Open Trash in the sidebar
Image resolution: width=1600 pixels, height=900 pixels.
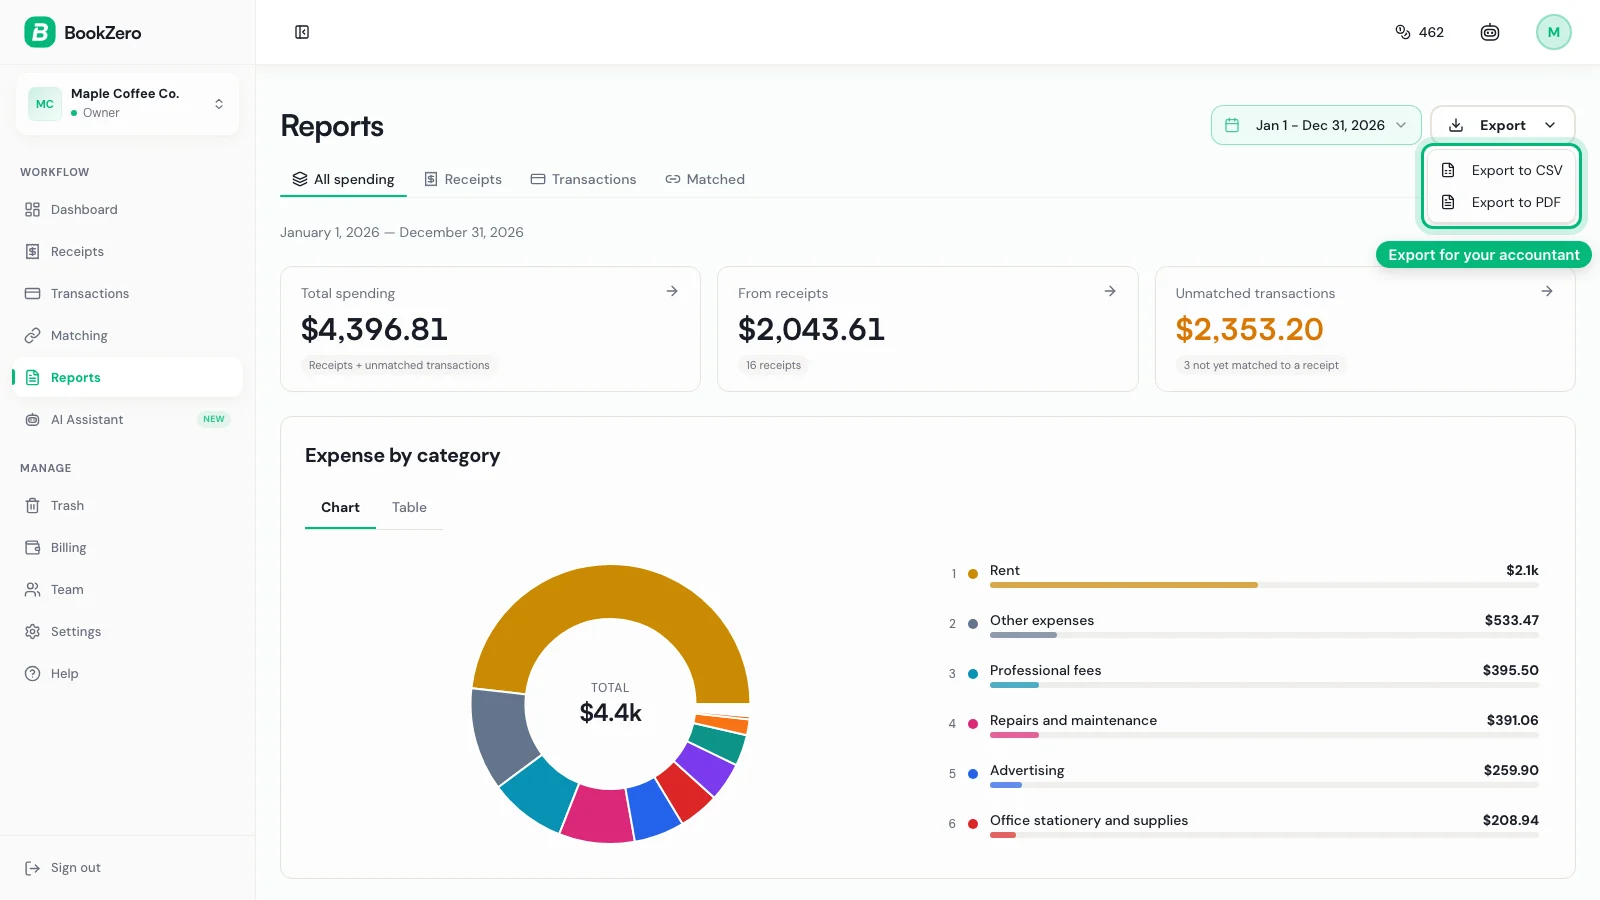coord(127,506)
